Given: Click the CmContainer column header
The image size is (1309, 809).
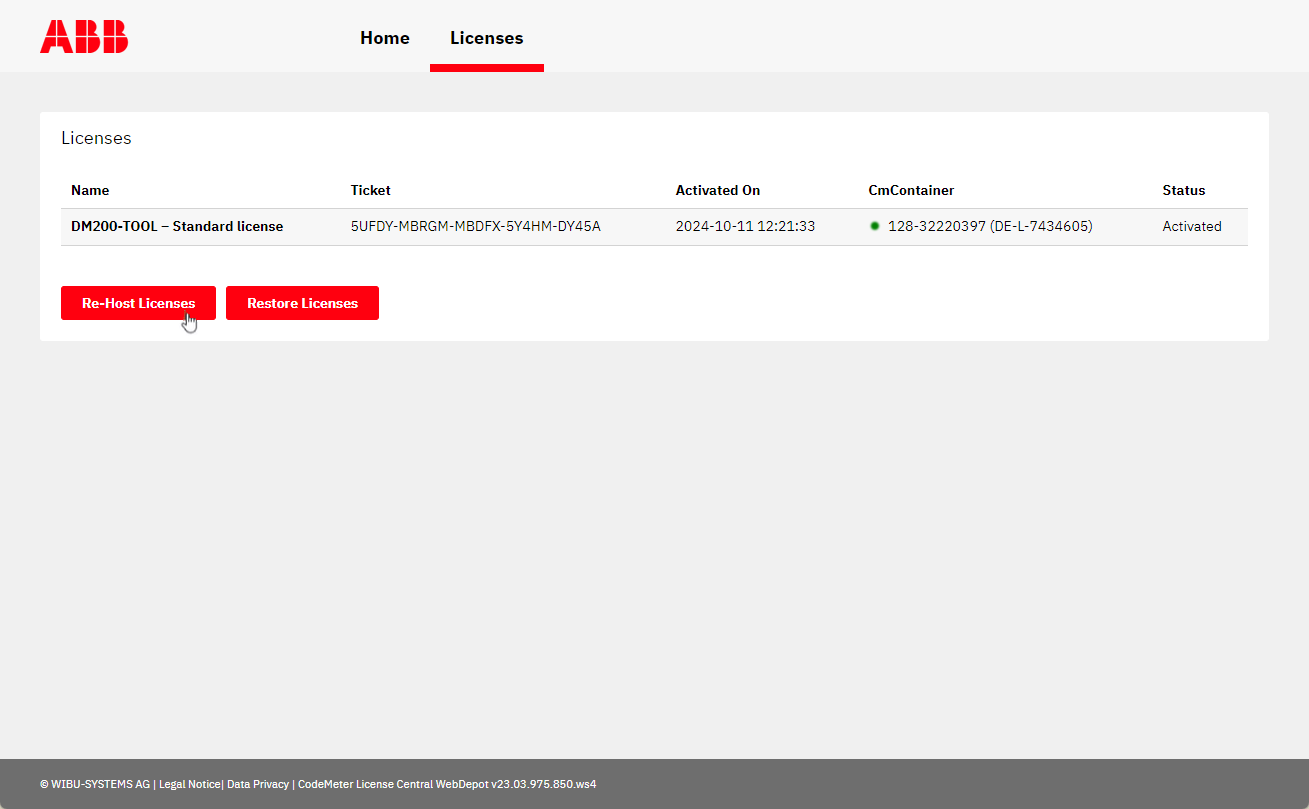Looking at the screenshot, I should pos(911,190).
